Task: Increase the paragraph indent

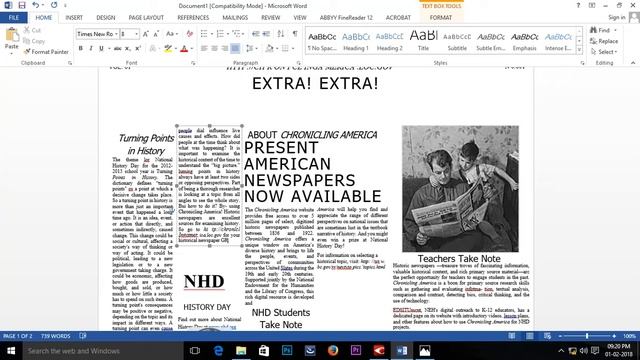Action: click(x=266, y=34)
